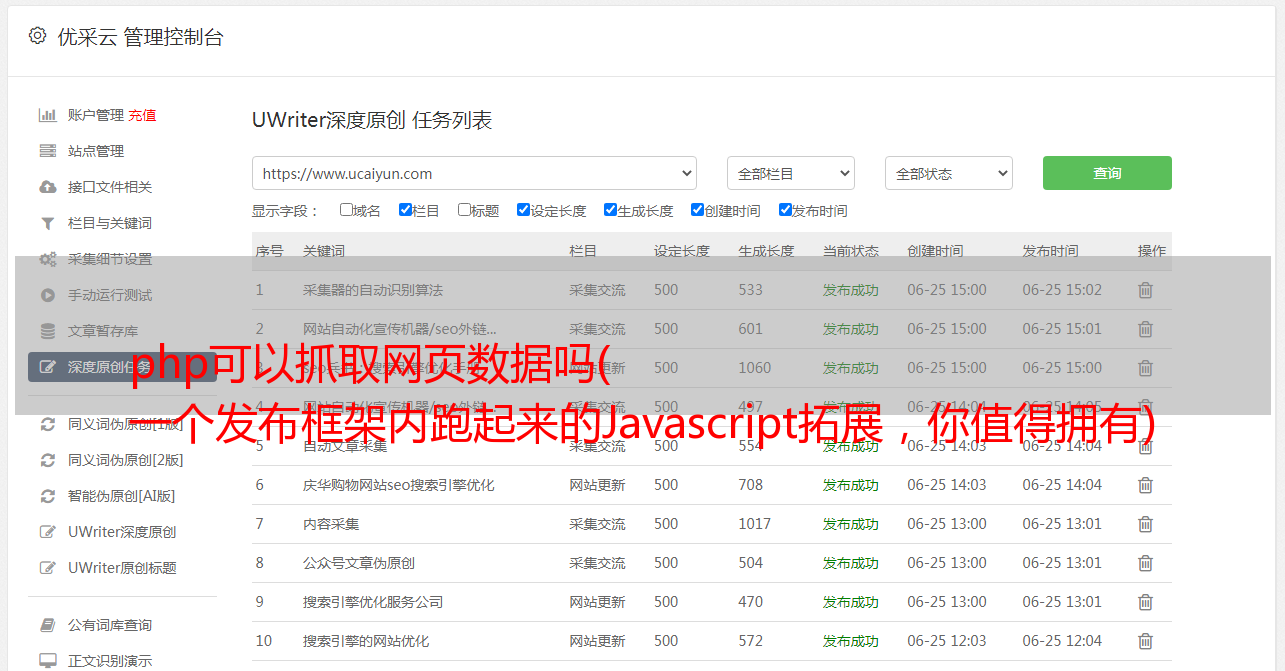Toggle the 标题 display field checkbox

click(x=464, y=210)
